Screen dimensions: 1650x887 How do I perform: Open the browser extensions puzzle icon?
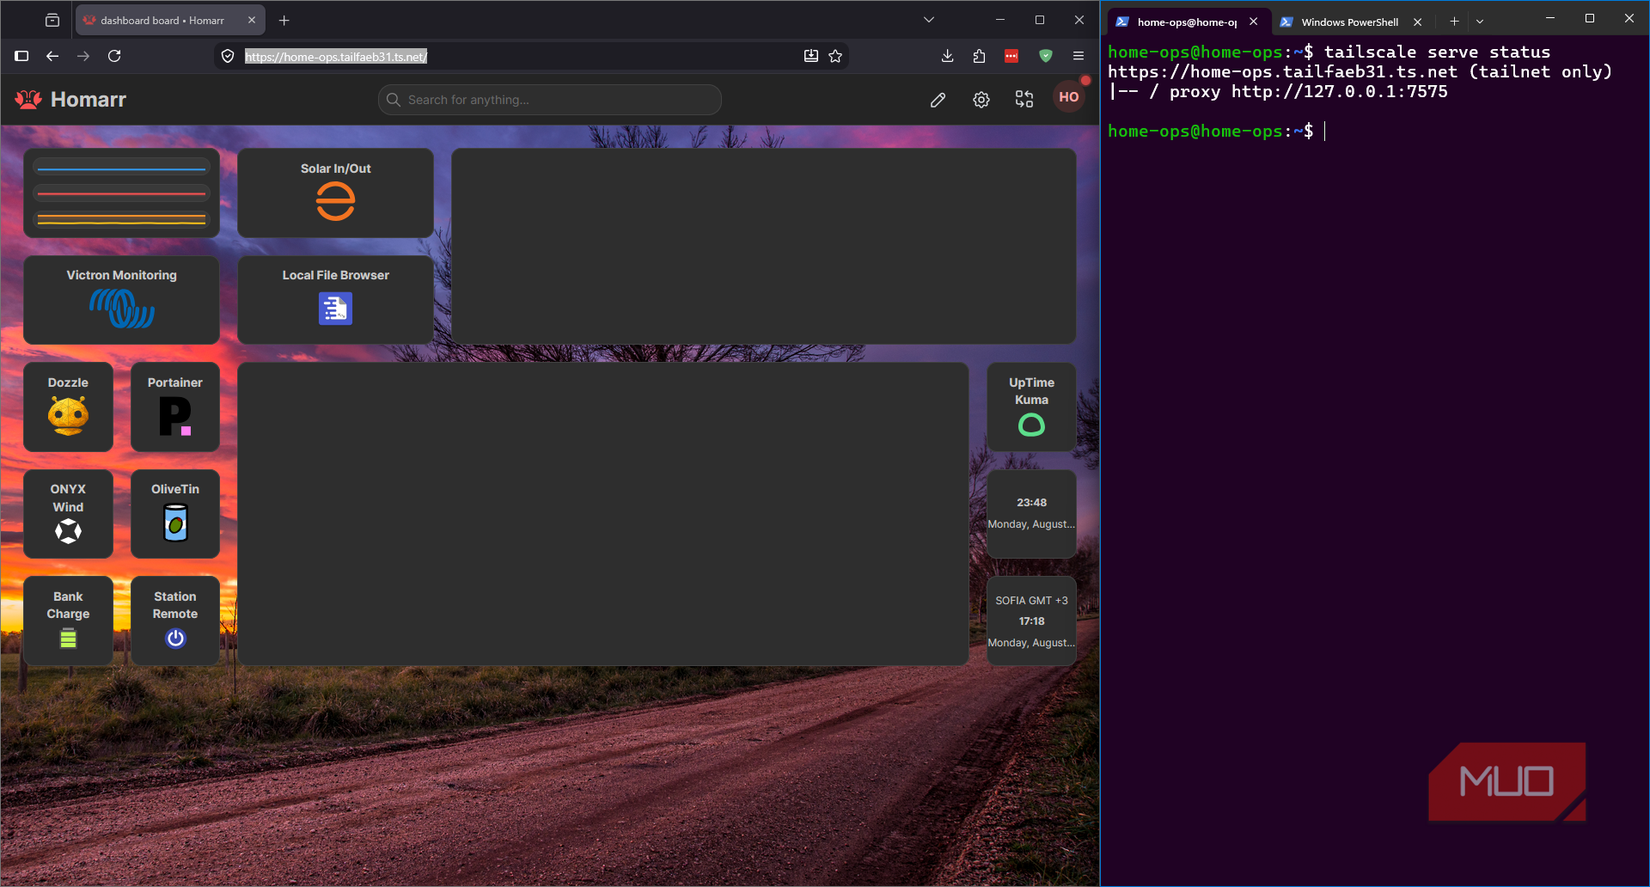979,56
